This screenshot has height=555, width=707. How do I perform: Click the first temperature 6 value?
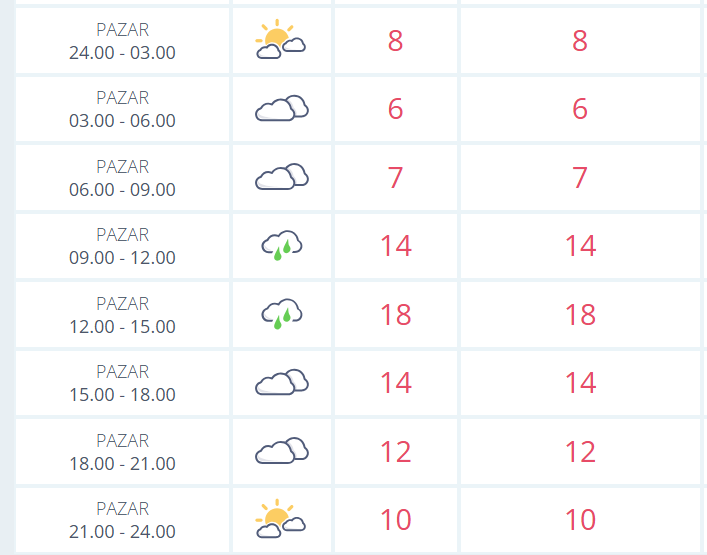395,109
